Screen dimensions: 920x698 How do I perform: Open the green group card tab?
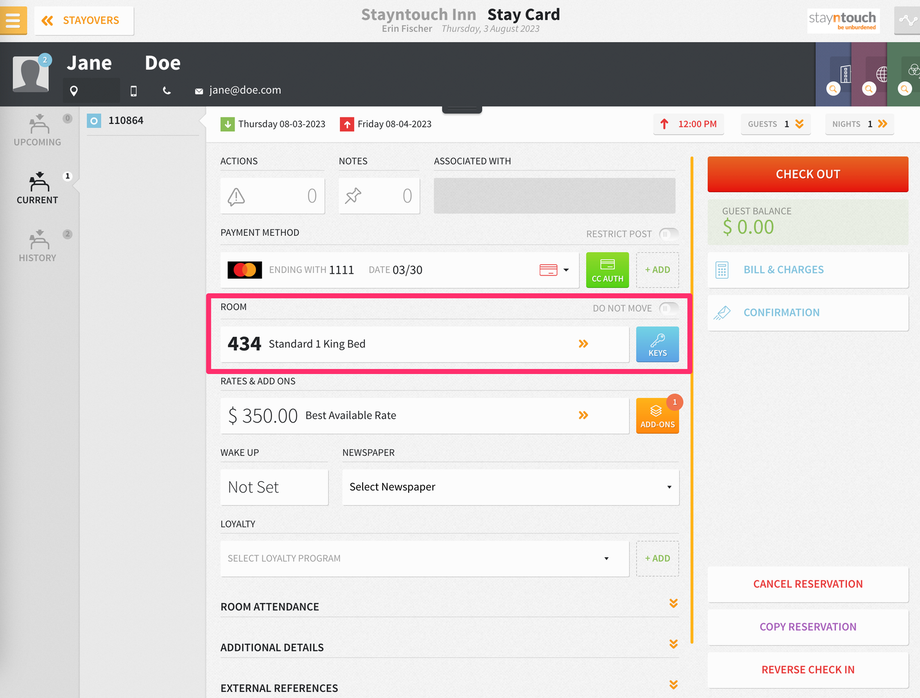tap(904, 74)
